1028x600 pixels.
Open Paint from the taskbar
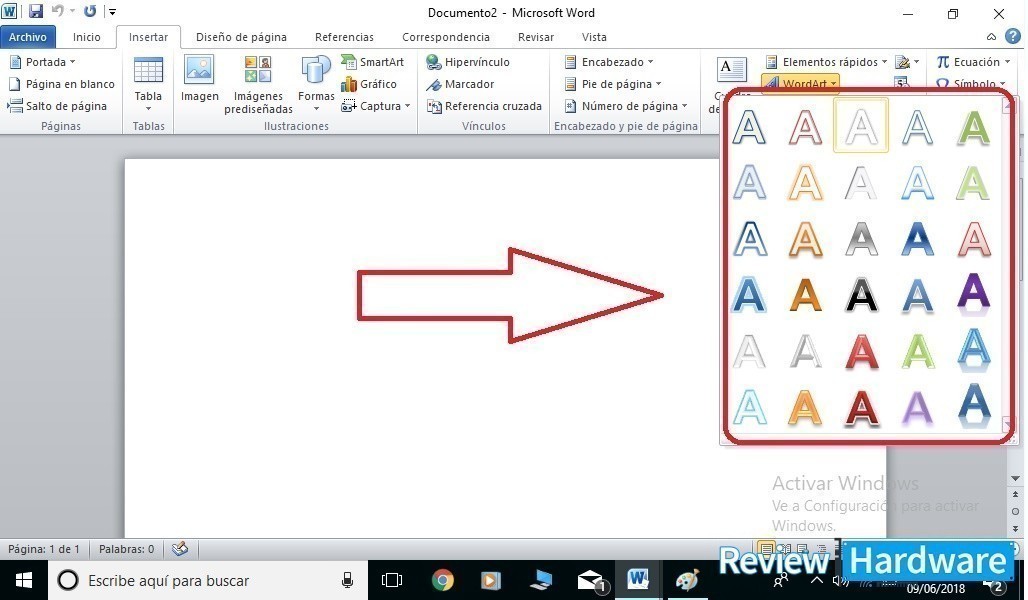coord(687,580)
